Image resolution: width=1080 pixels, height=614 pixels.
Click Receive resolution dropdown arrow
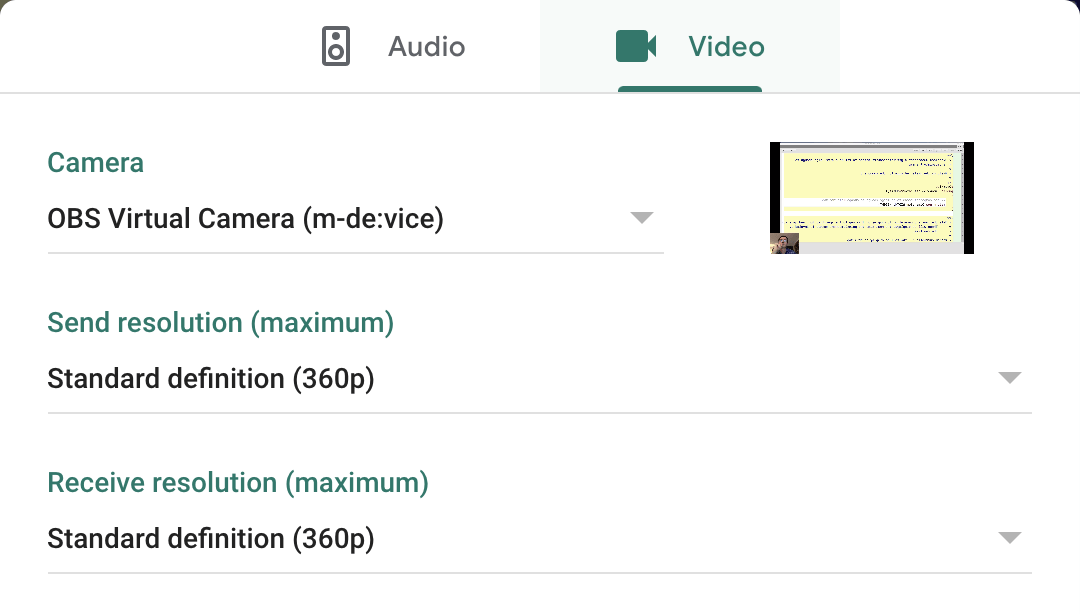(x=1010, y=538)
